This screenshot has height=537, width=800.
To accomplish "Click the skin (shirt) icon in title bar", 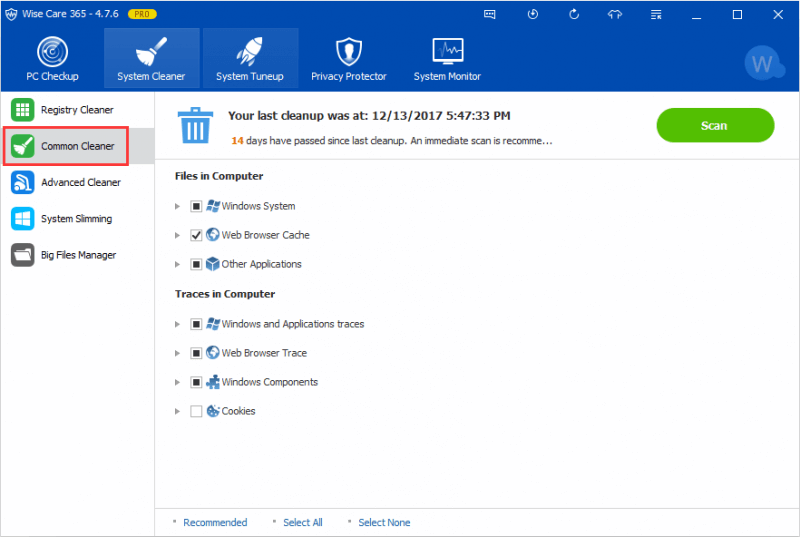I will [614, 15].
